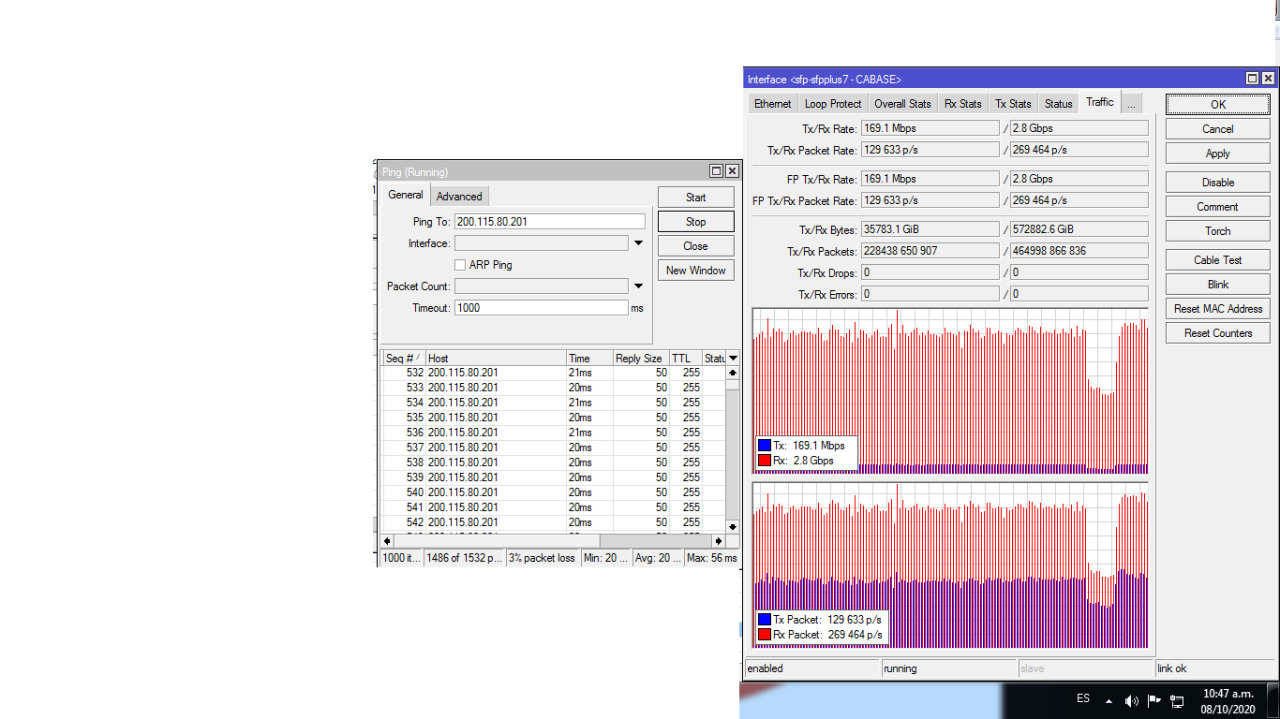Click the volume speaker icon in system tray

(x=1131, y=701)
